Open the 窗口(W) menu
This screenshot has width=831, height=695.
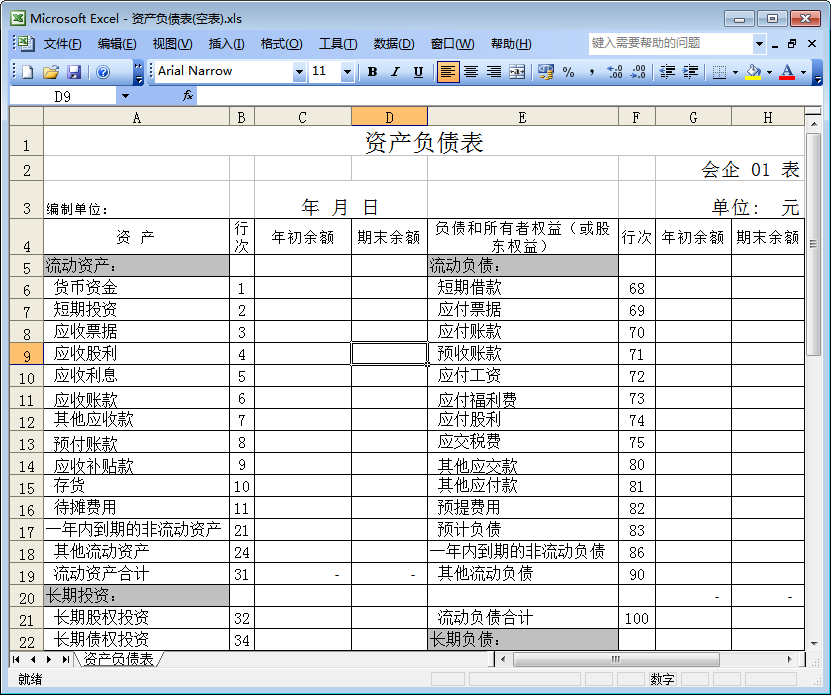452,44
